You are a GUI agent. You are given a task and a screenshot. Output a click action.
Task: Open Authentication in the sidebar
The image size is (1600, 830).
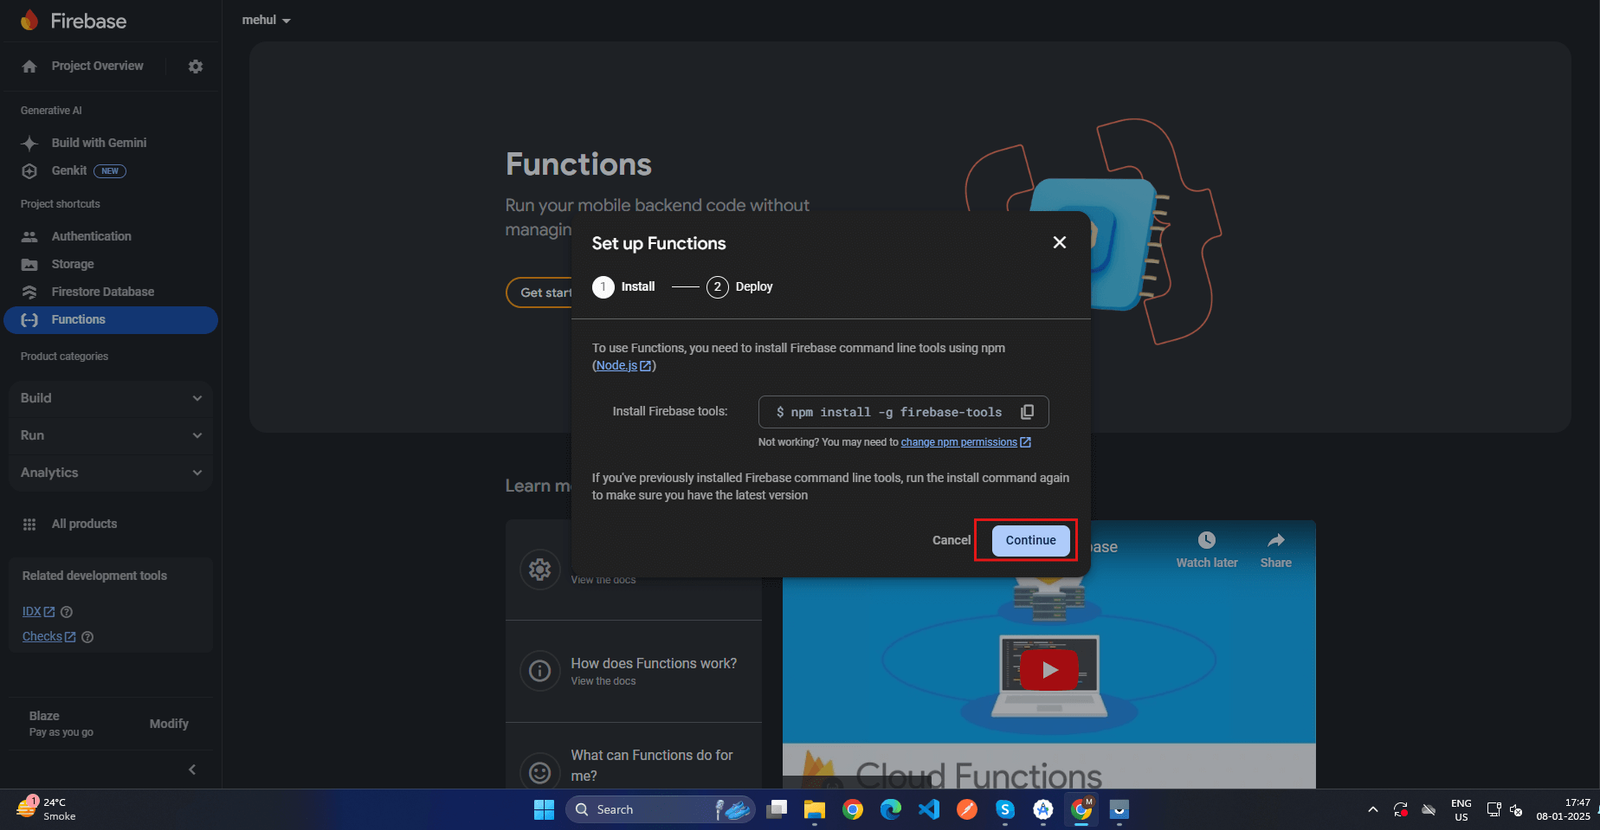click(x=91, y=237)
